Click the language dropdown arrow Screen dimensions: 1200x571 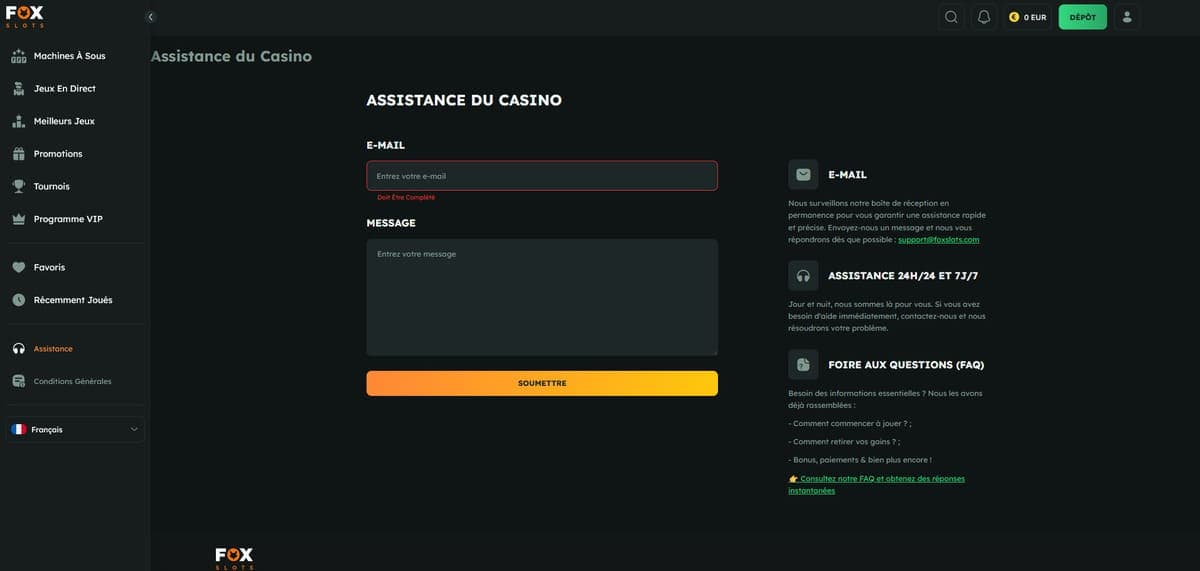click(x=134, y=429)
